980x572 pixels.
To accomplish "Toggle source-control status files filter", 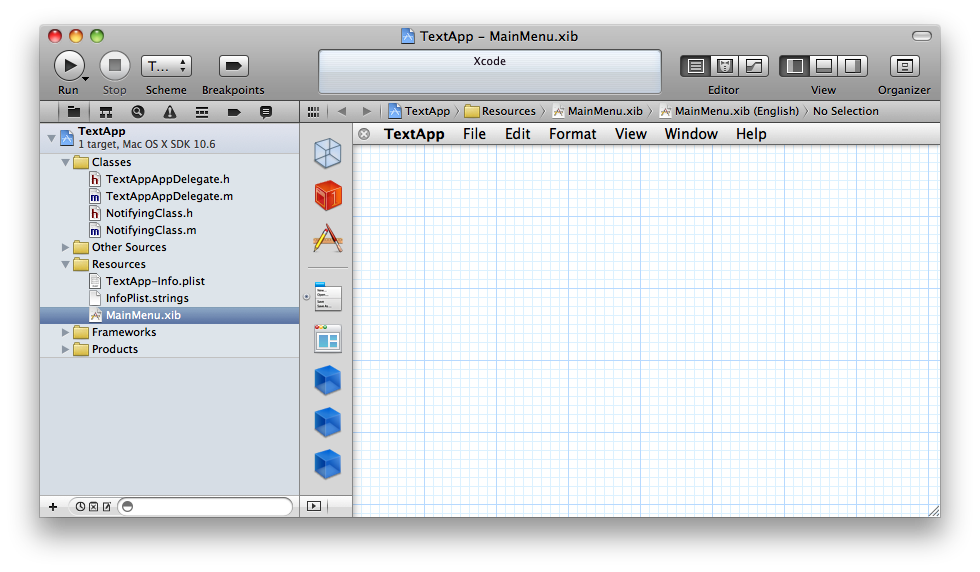I will pyautogui.click(x=93, y=506).
